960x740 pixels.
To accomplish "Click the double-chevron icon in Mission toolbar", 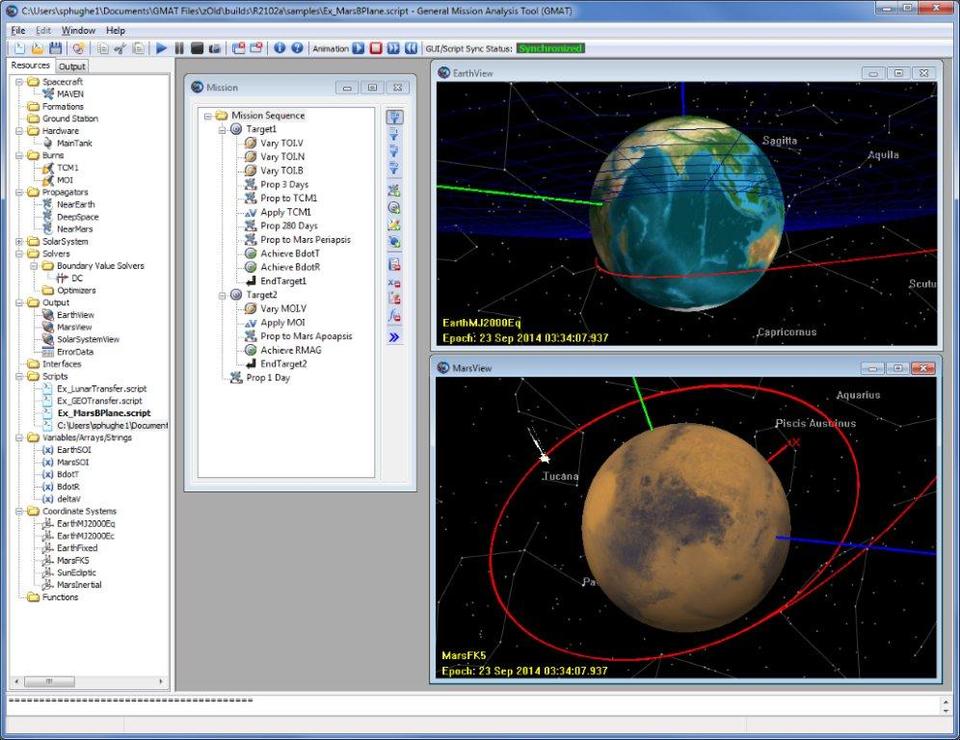I will click(x=394, y=337).
